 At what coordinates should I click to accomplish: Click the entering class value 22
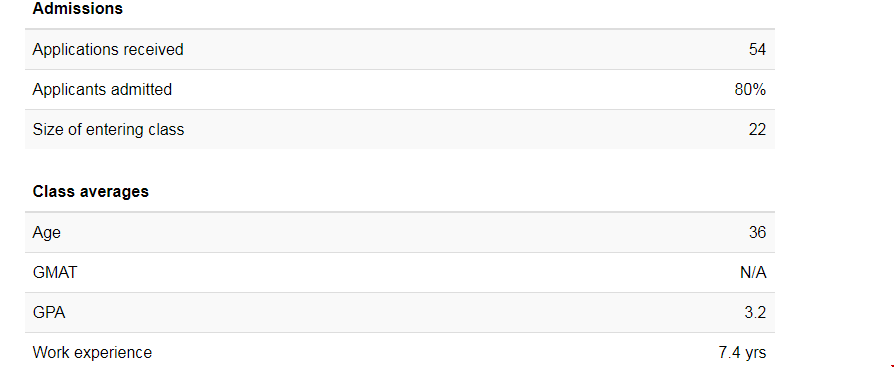757,129
